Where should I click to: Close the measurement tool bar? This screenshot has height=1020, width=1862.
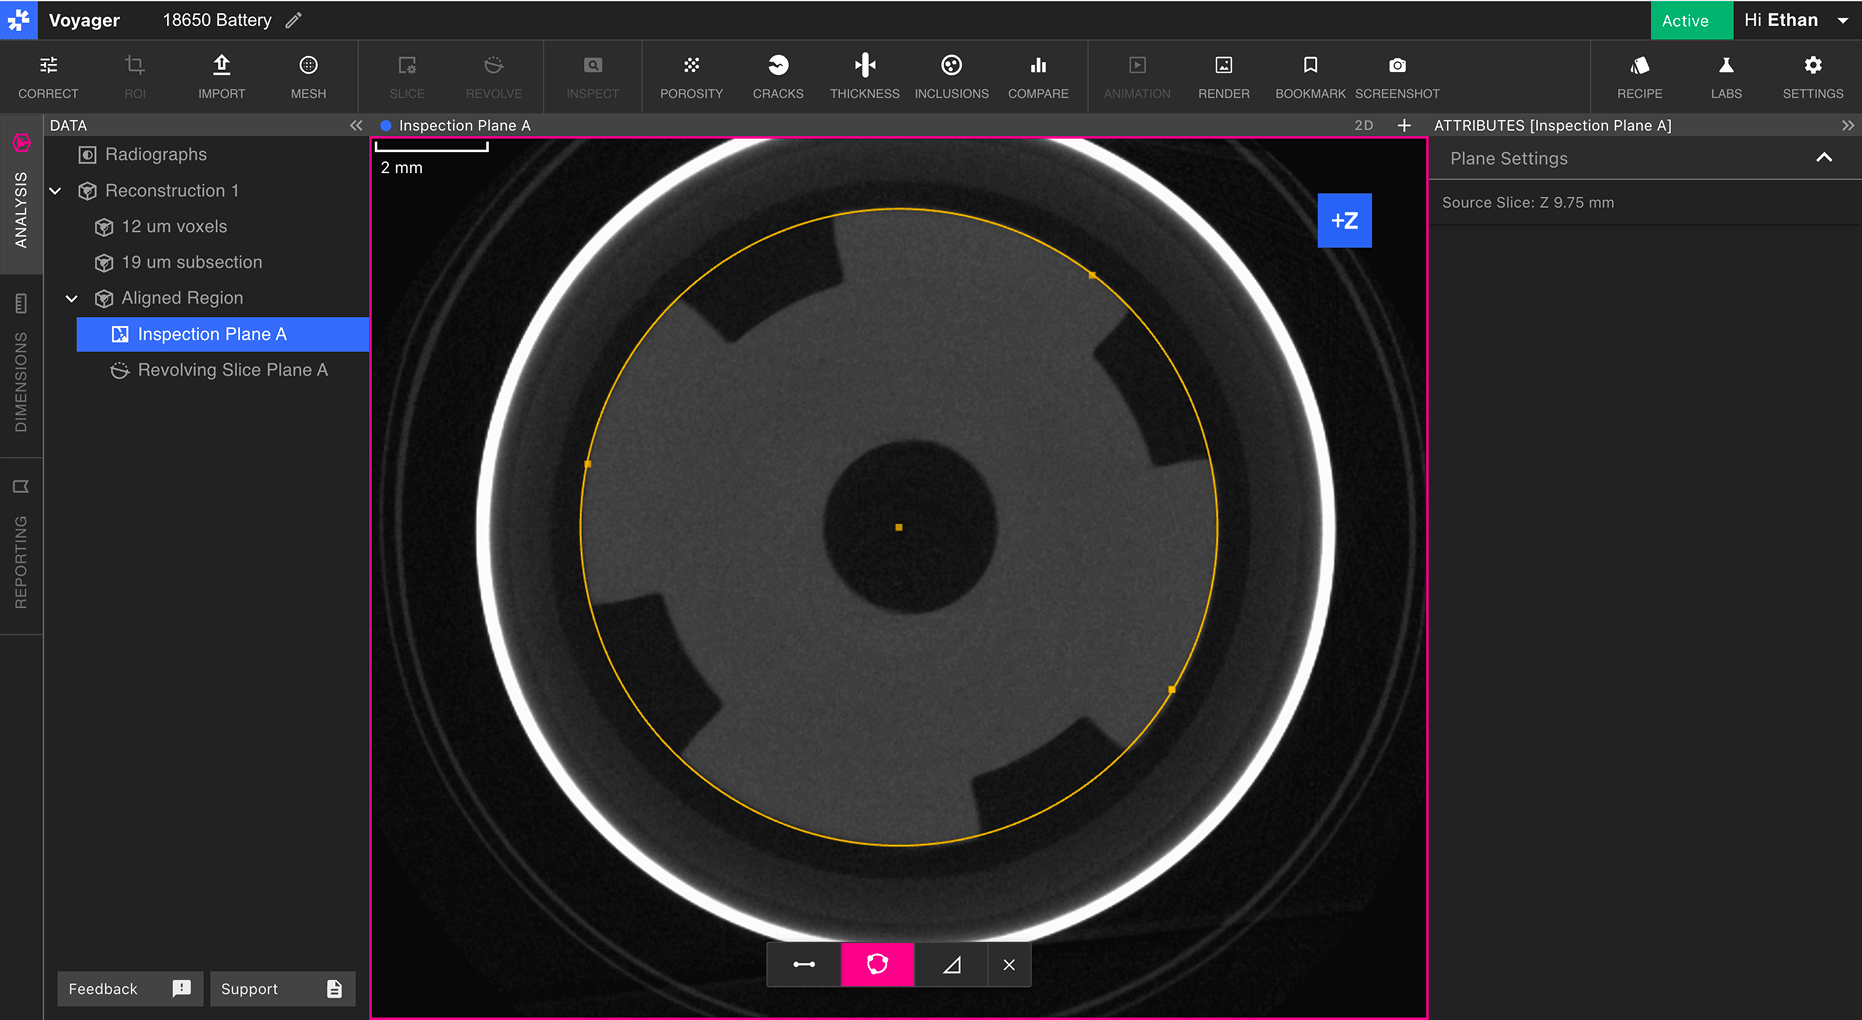(1009, 965)
